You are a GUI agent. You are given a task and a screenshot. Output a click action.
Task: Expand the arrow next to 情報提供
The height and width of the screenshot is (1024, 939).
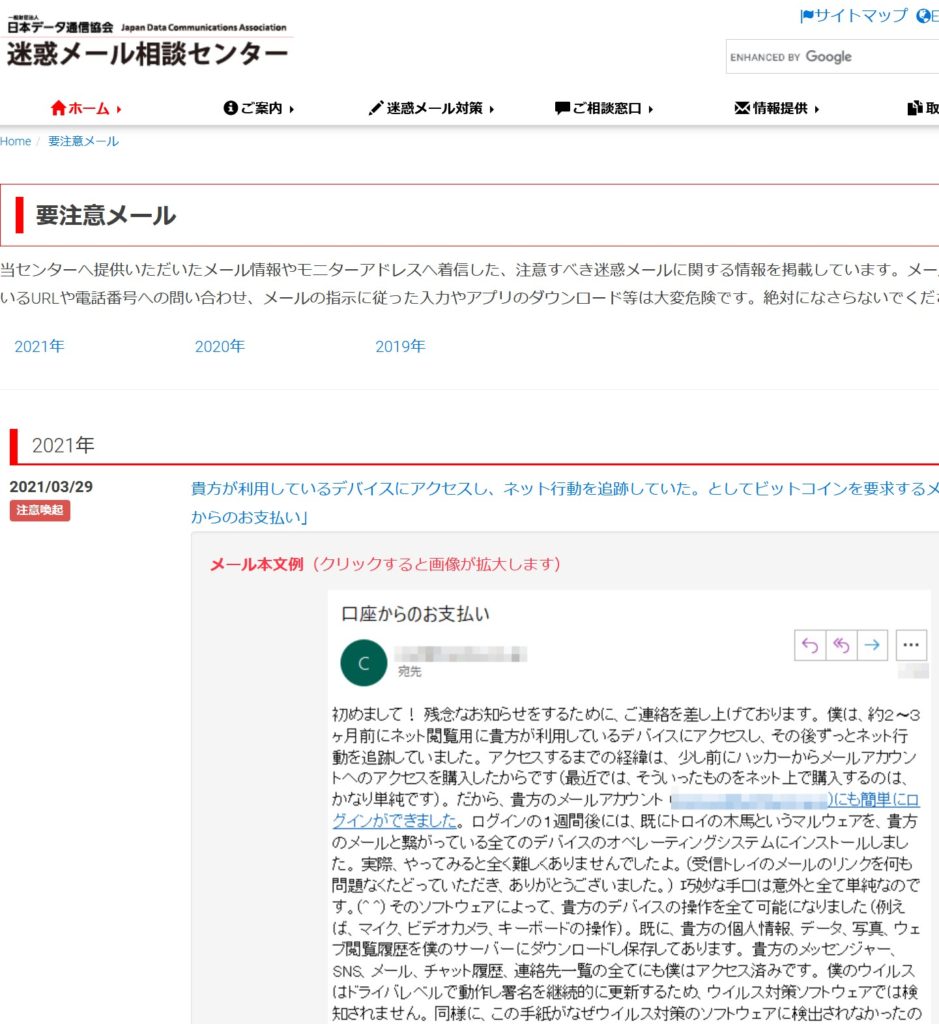[817, 109]
